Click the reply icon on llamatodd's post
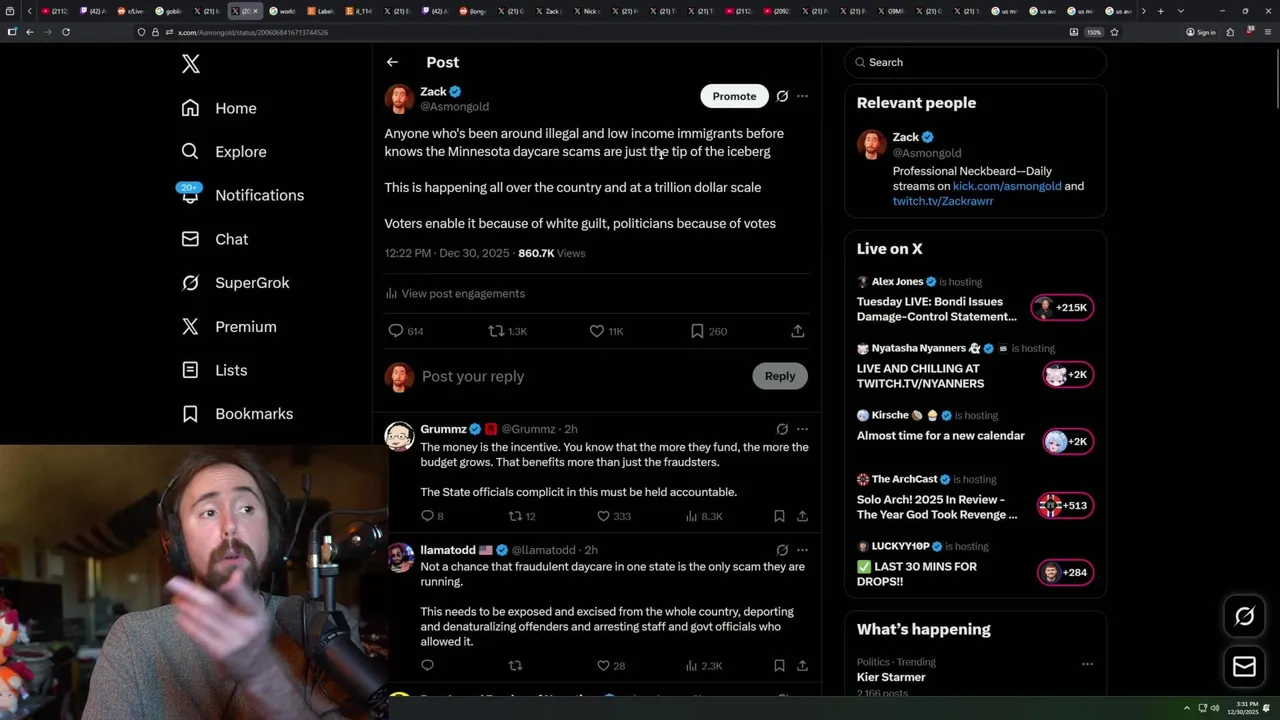 click(x=427, y=665)
